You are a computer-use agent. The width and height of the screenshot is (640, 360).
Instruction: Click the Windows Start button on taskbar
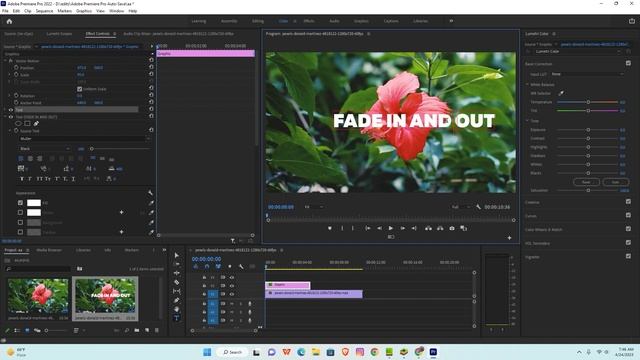coord(207,352)
